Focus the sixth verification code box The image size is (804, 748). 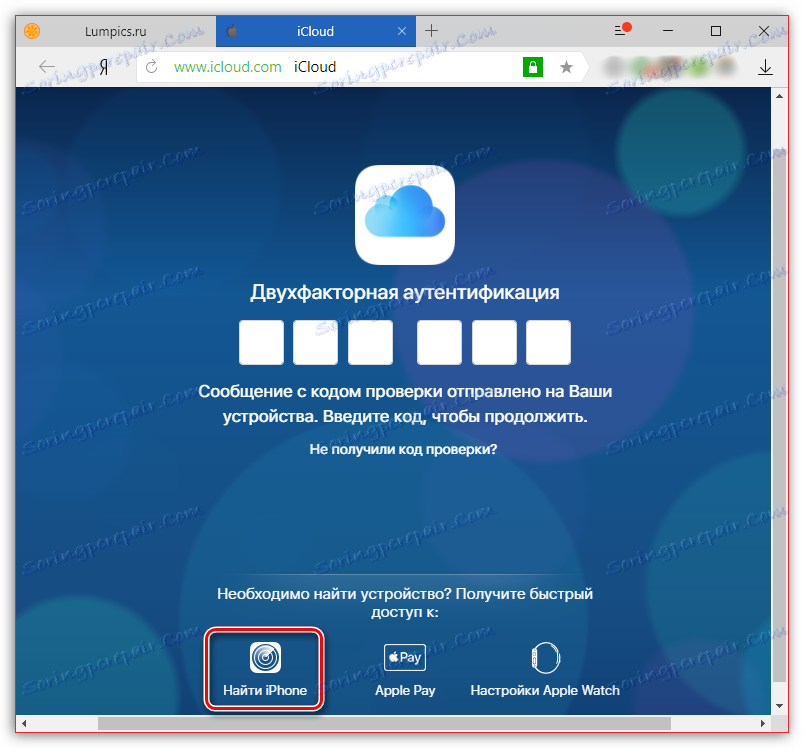pyautogui.click(x=548, y=342)
